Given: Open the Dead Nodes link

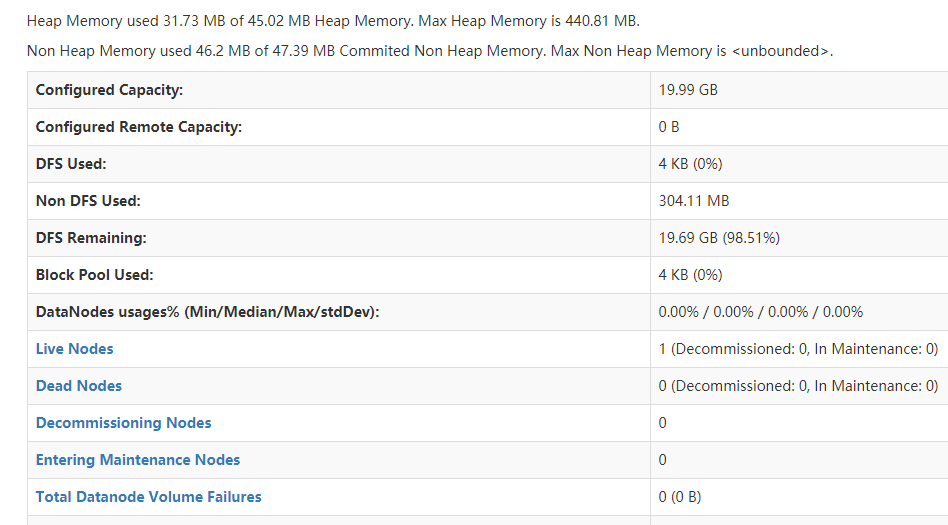Looking at the screenshot, I should coord(79,386).
